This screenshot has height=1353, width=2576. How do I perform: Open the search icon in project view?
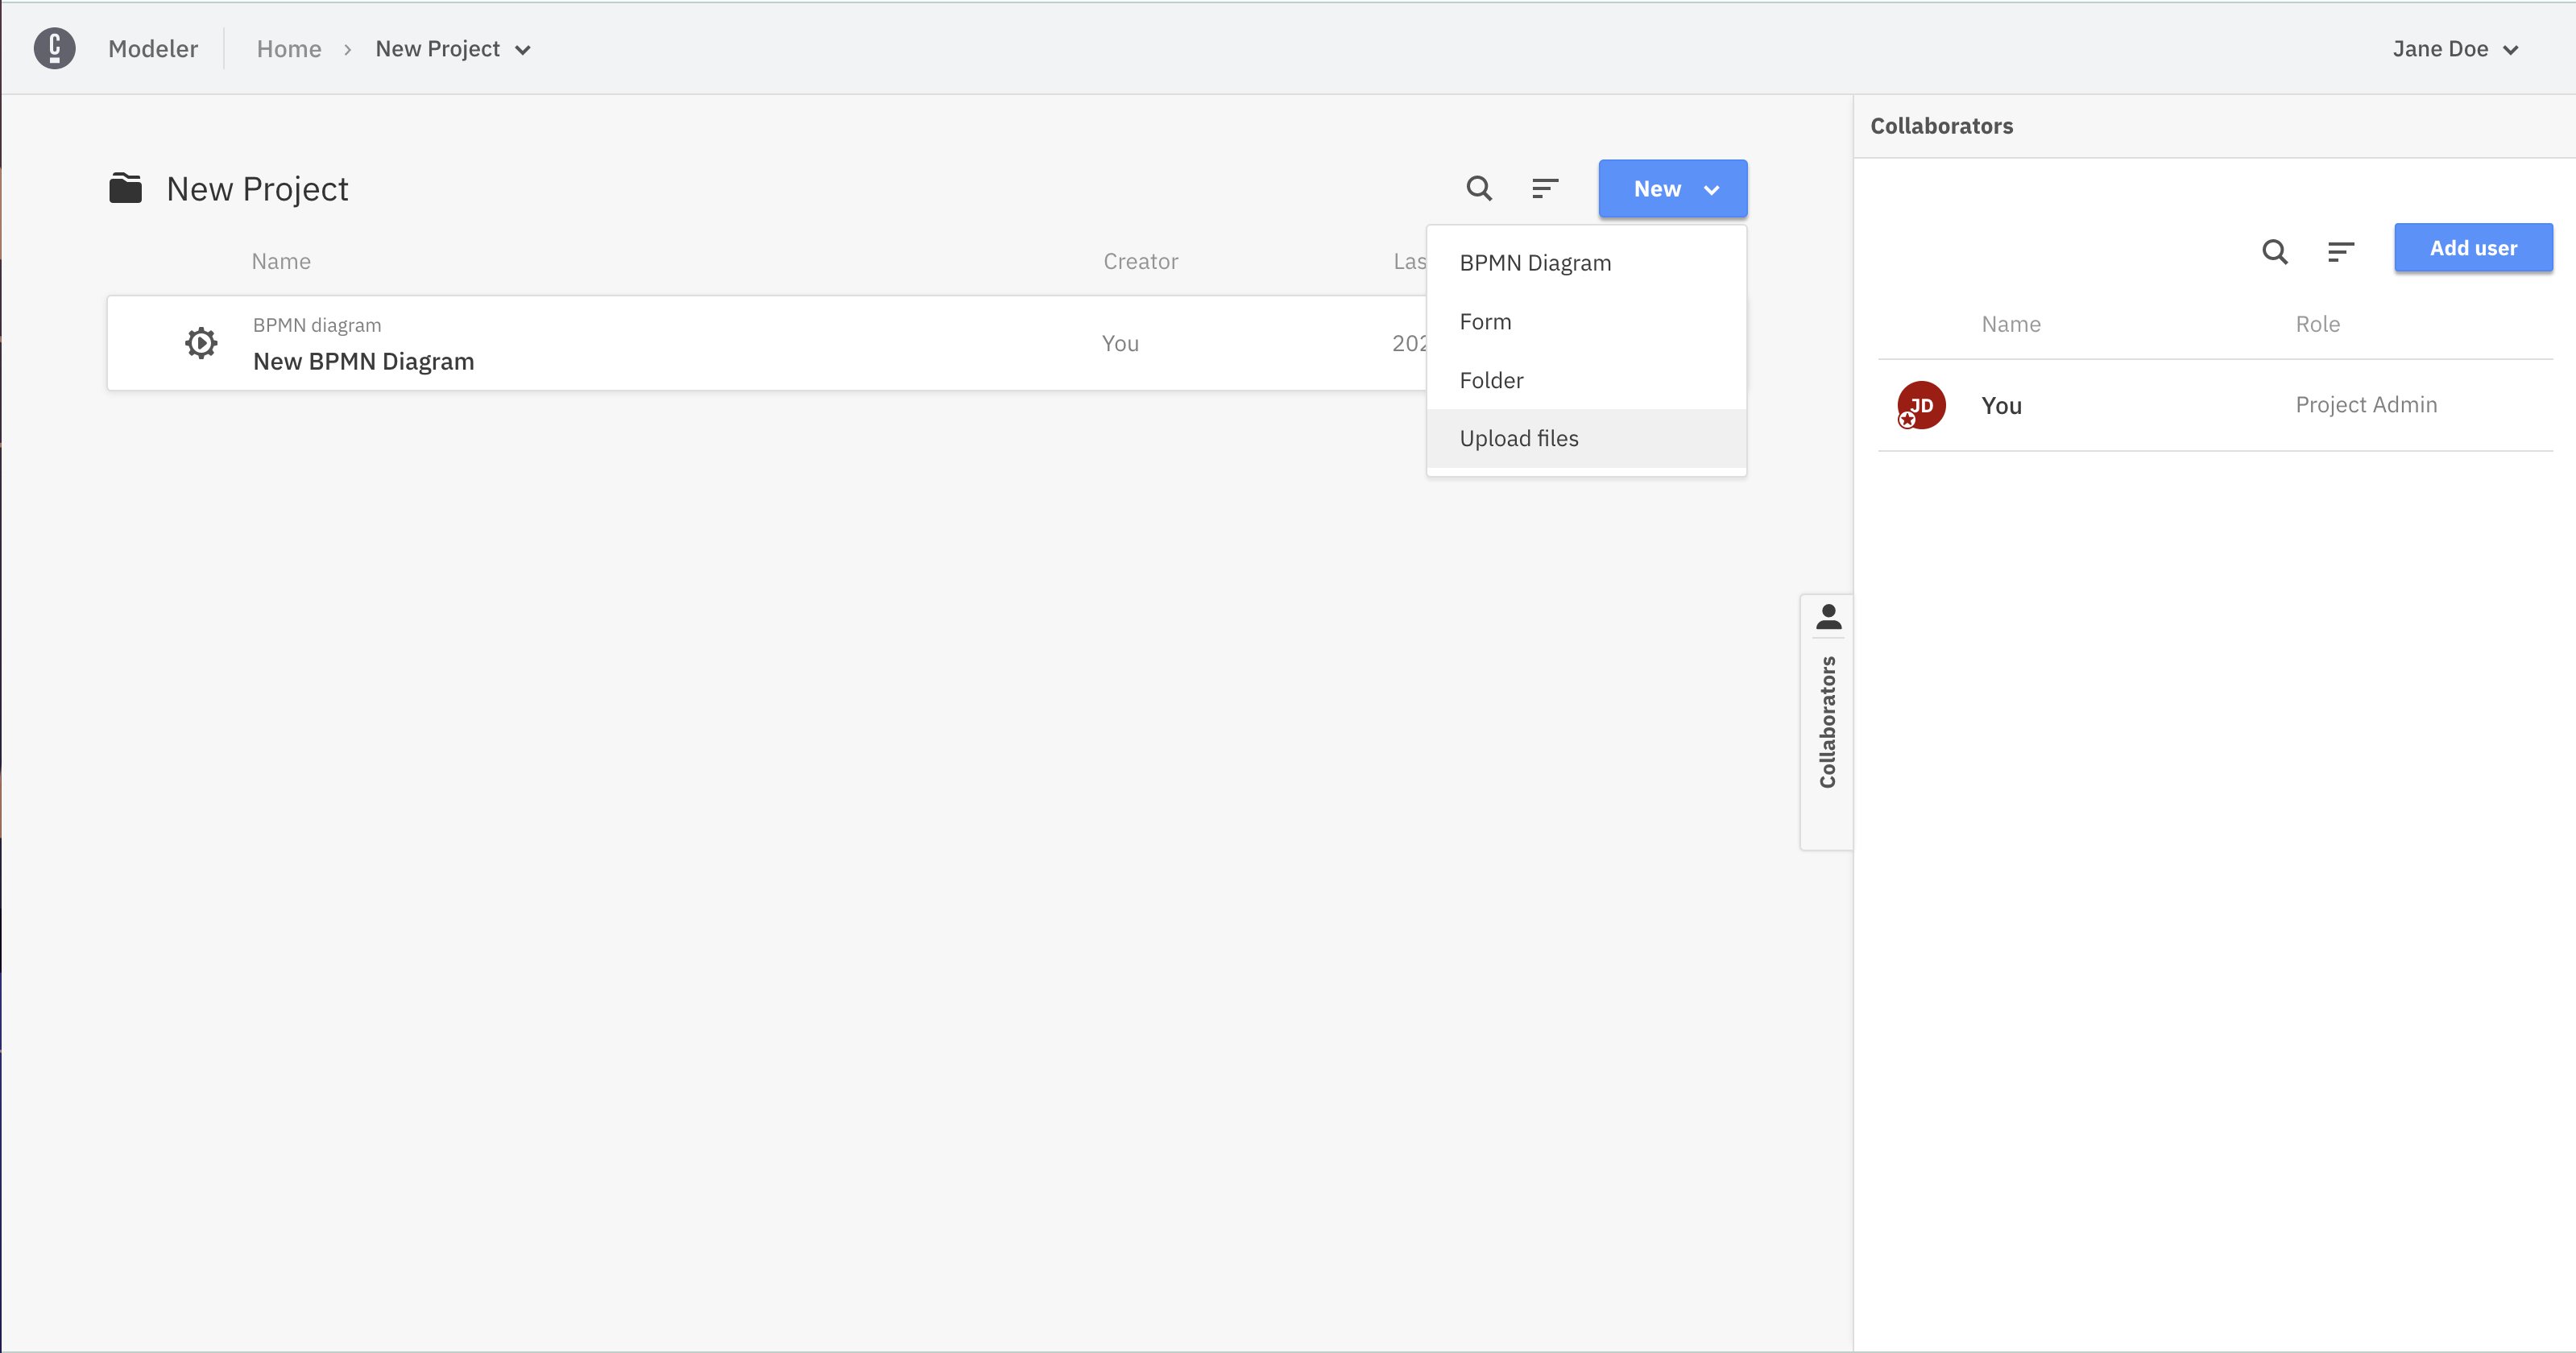pyautogui.click(x=1477, y=189)
